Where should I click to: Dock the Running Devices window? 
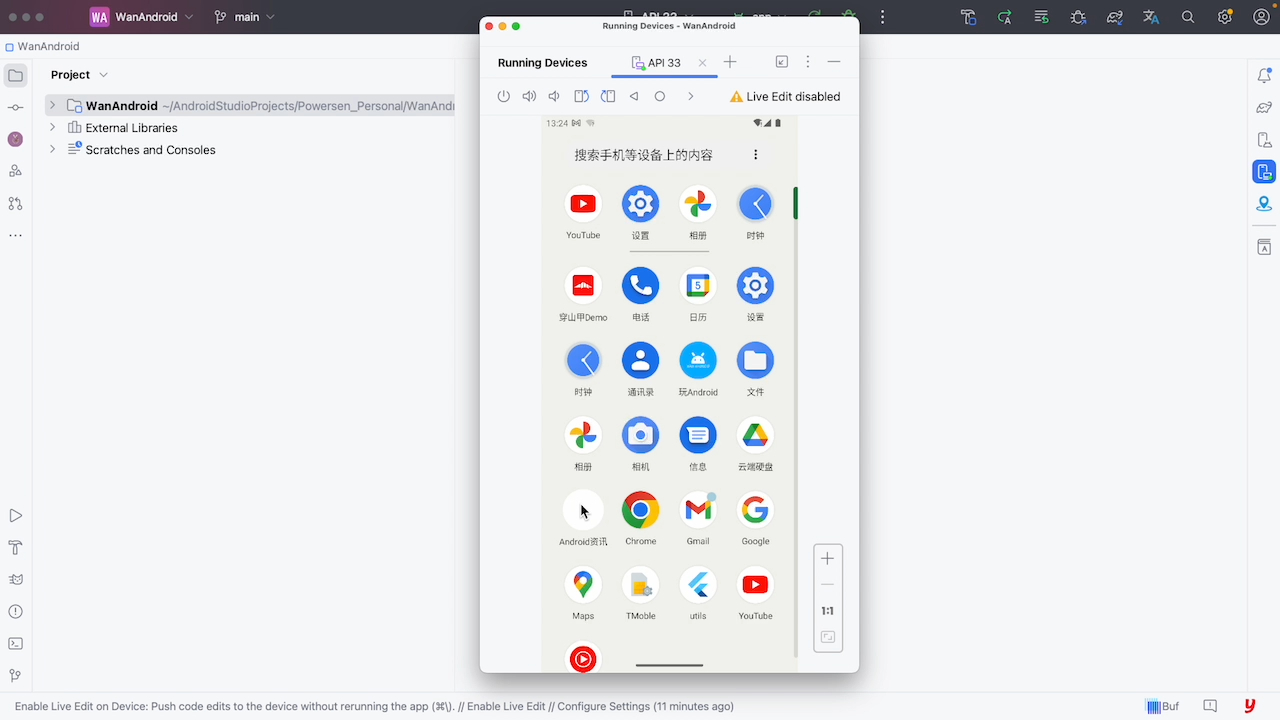click(782, 62)
